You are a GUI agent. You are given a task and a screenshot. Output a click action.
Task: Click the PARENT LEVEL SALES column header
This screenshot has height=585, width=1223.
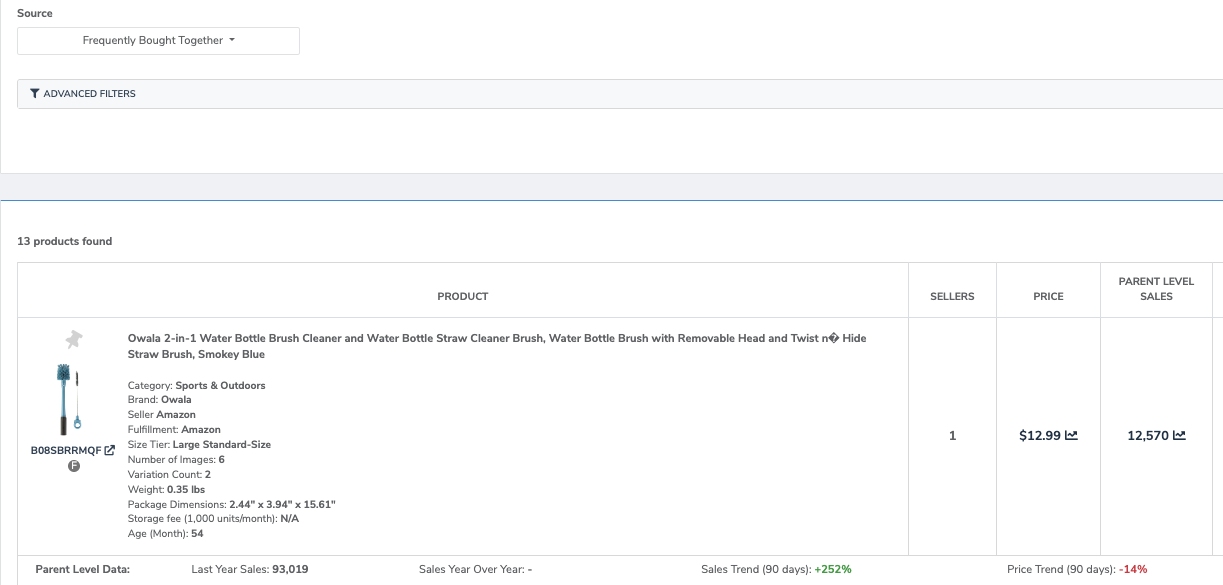click(1157, 289)
